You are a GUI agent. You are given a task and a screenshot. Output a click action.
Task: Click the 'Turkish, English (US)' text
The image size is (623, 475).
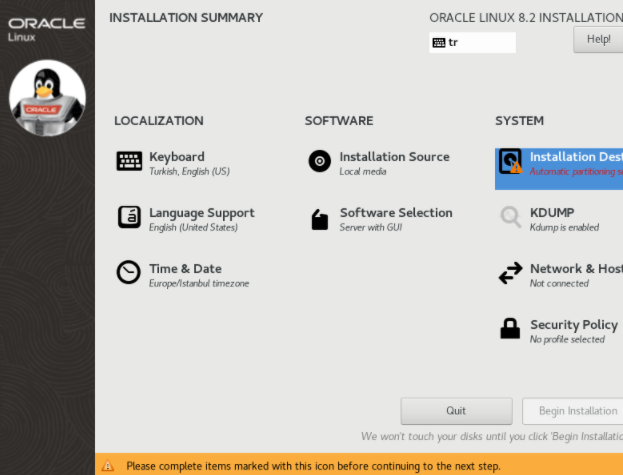190,172
